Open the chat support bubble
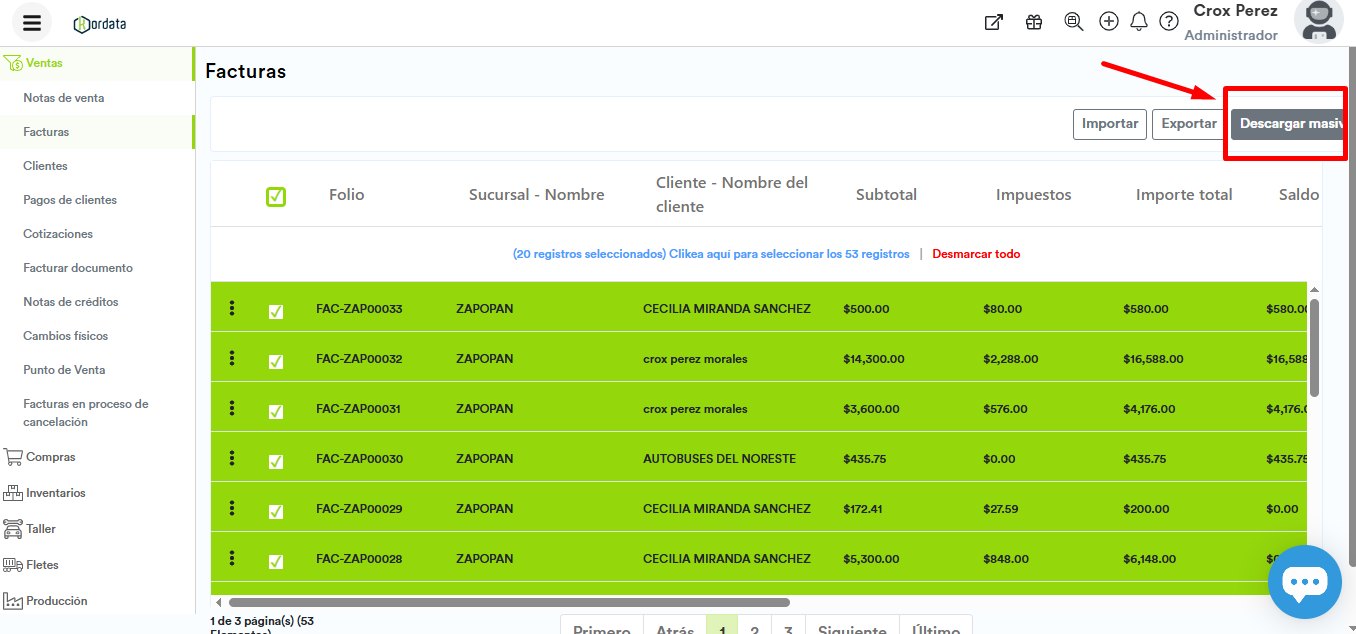This screenshot has height=634, width=1356. click(x=1304, y=582)
